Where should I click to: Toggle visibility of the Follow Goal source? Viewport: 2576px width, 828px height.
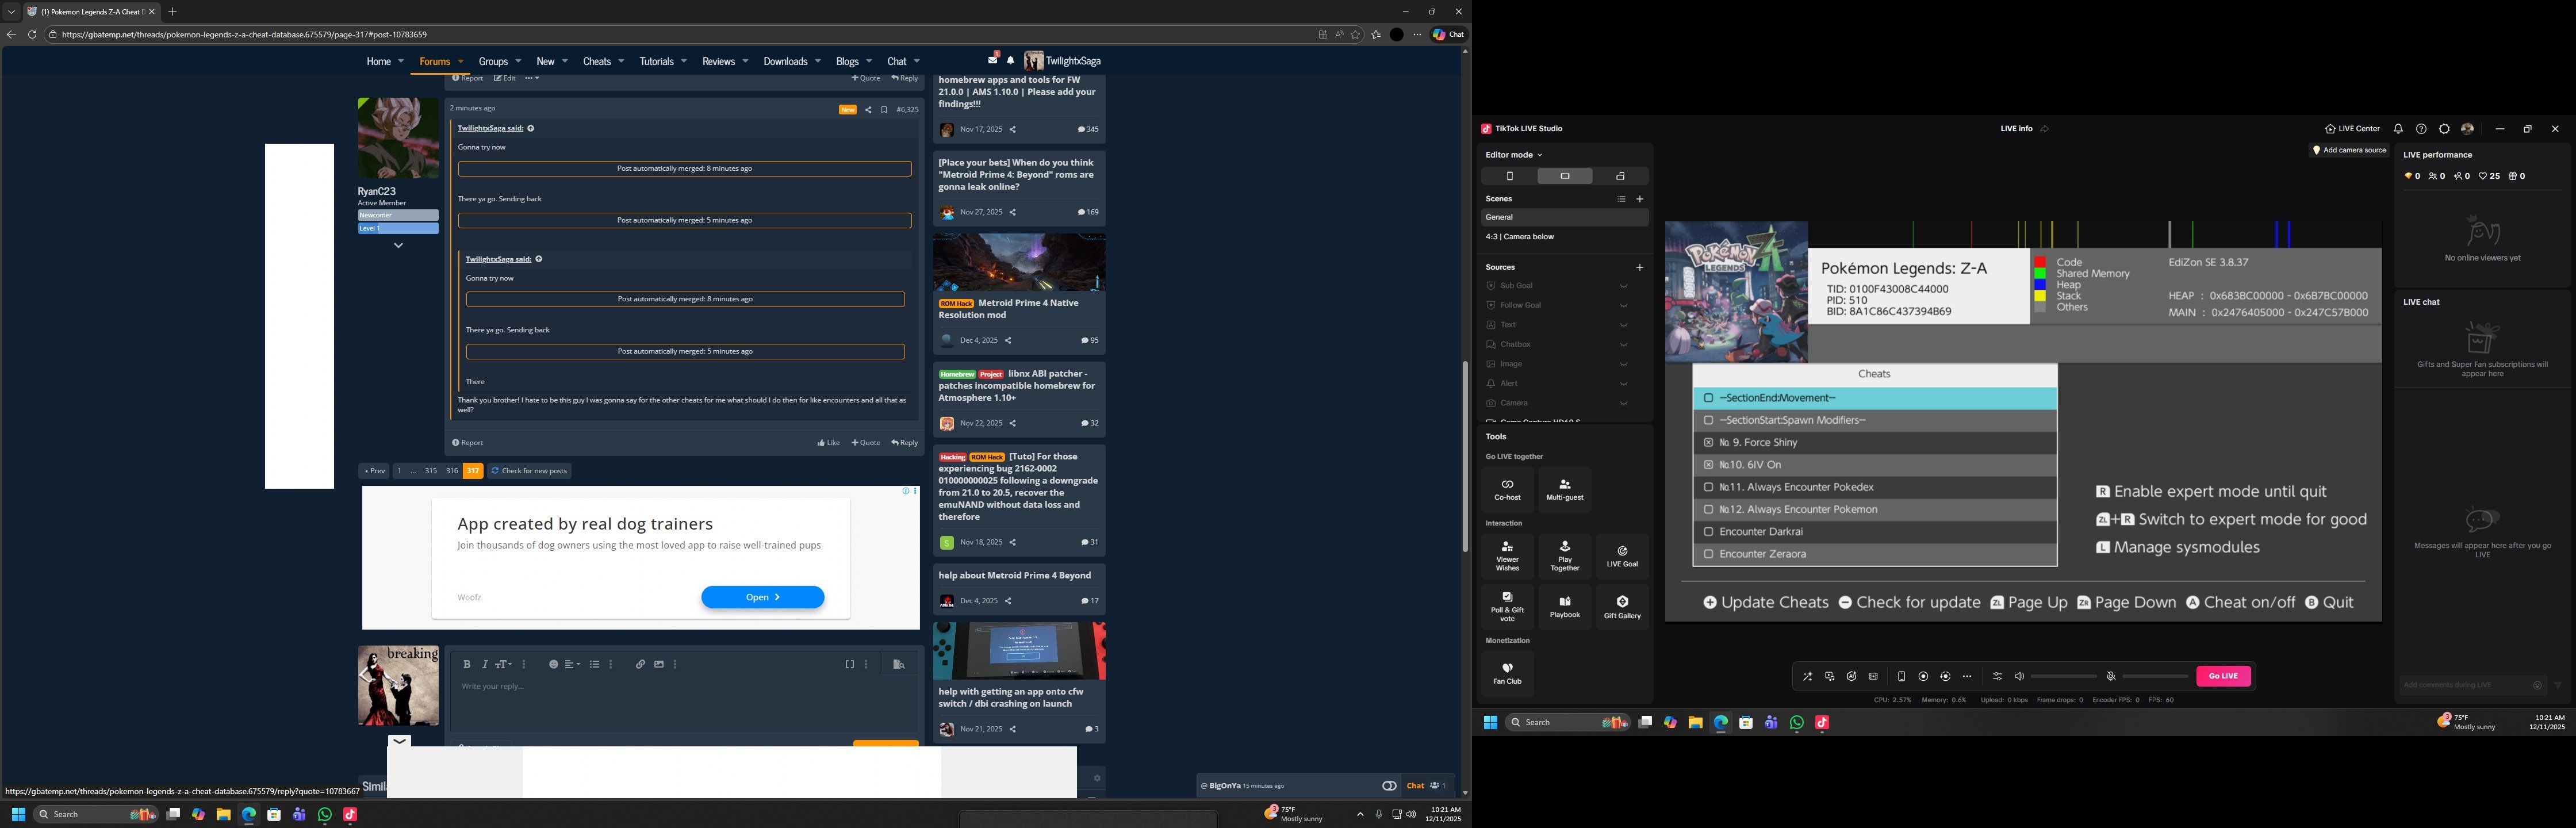[1623, 305]
